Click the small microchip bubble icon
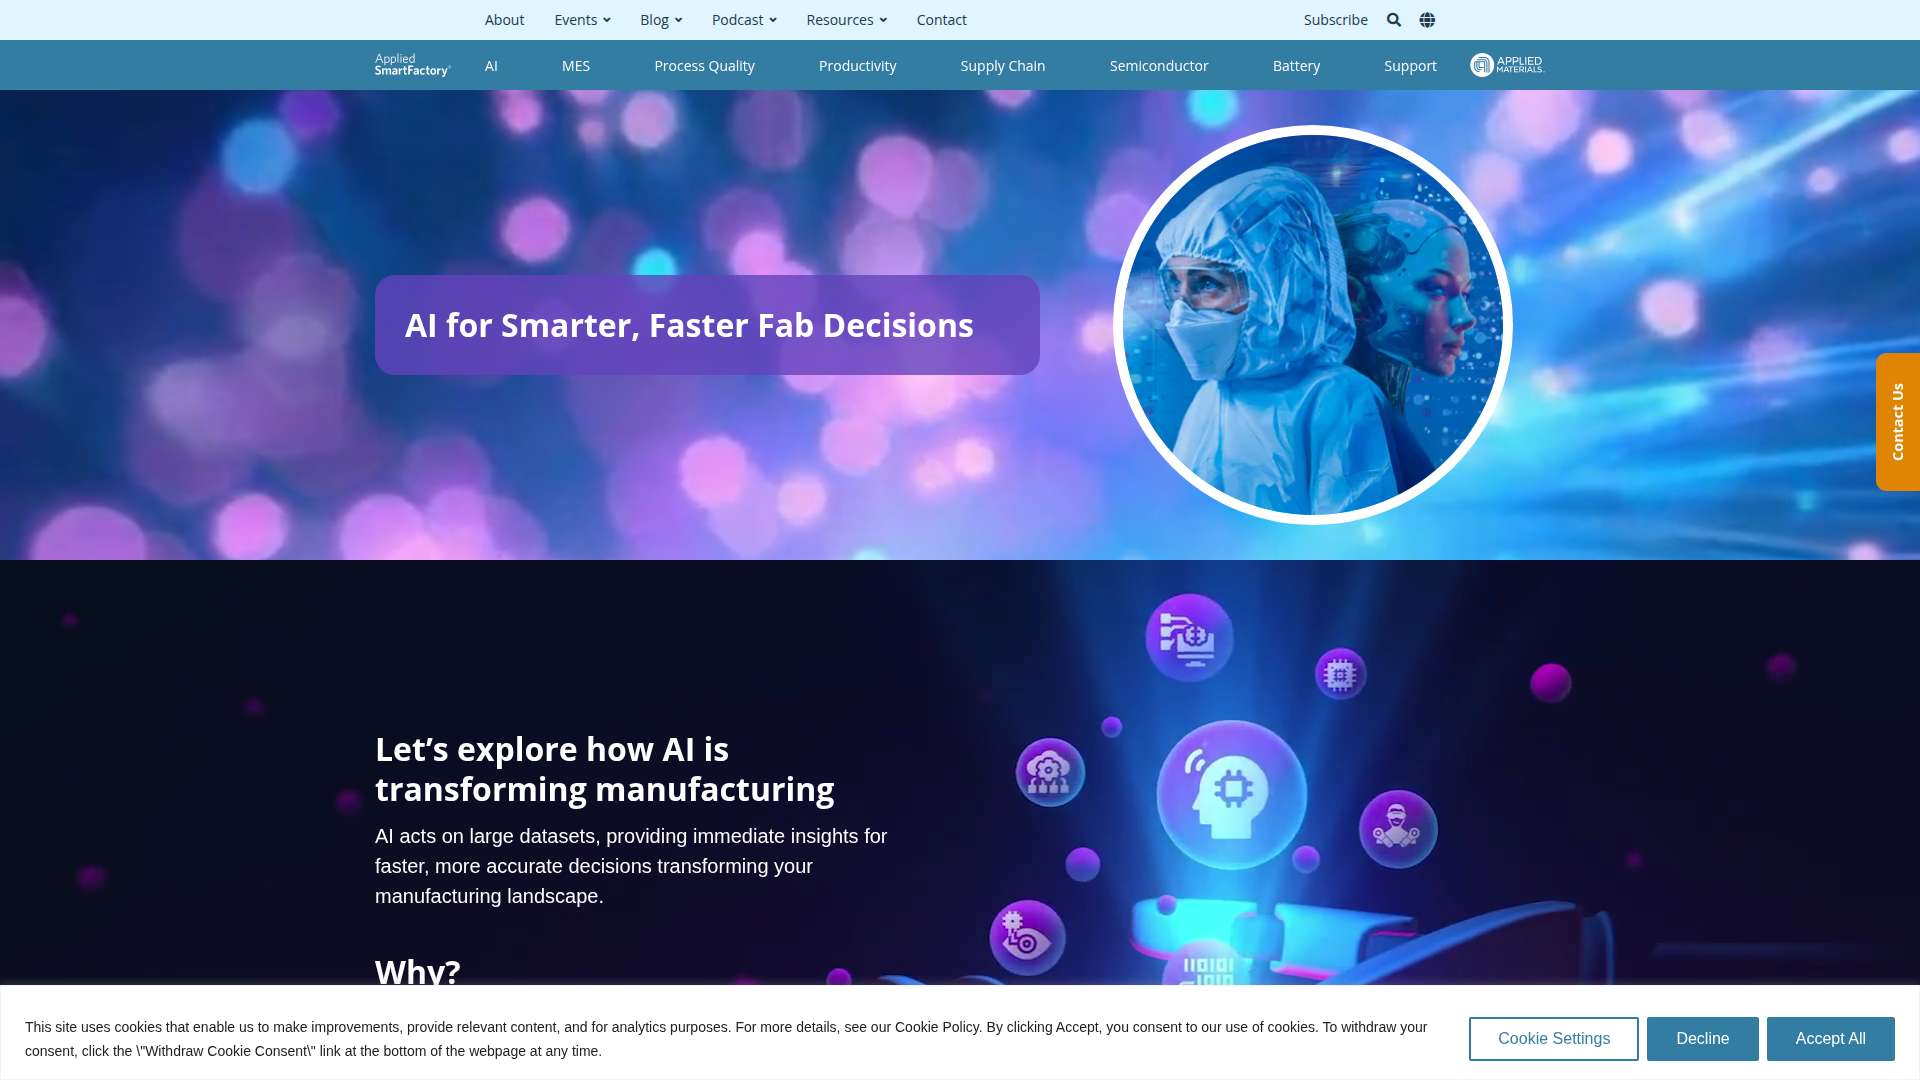This screenshot has height=1080, width=1920. [1340, 674]
